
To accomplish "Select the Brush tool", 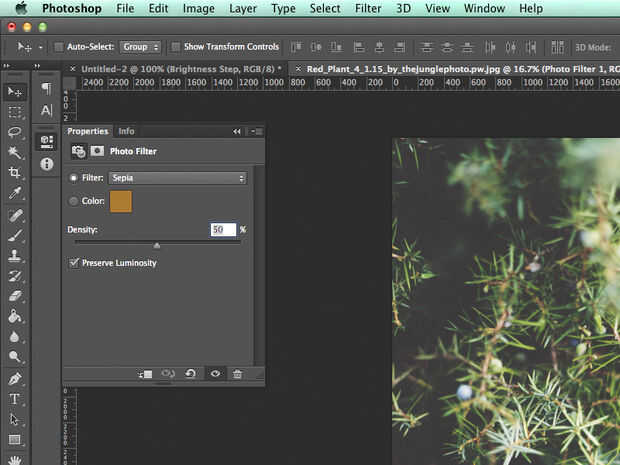I will 15,236.
